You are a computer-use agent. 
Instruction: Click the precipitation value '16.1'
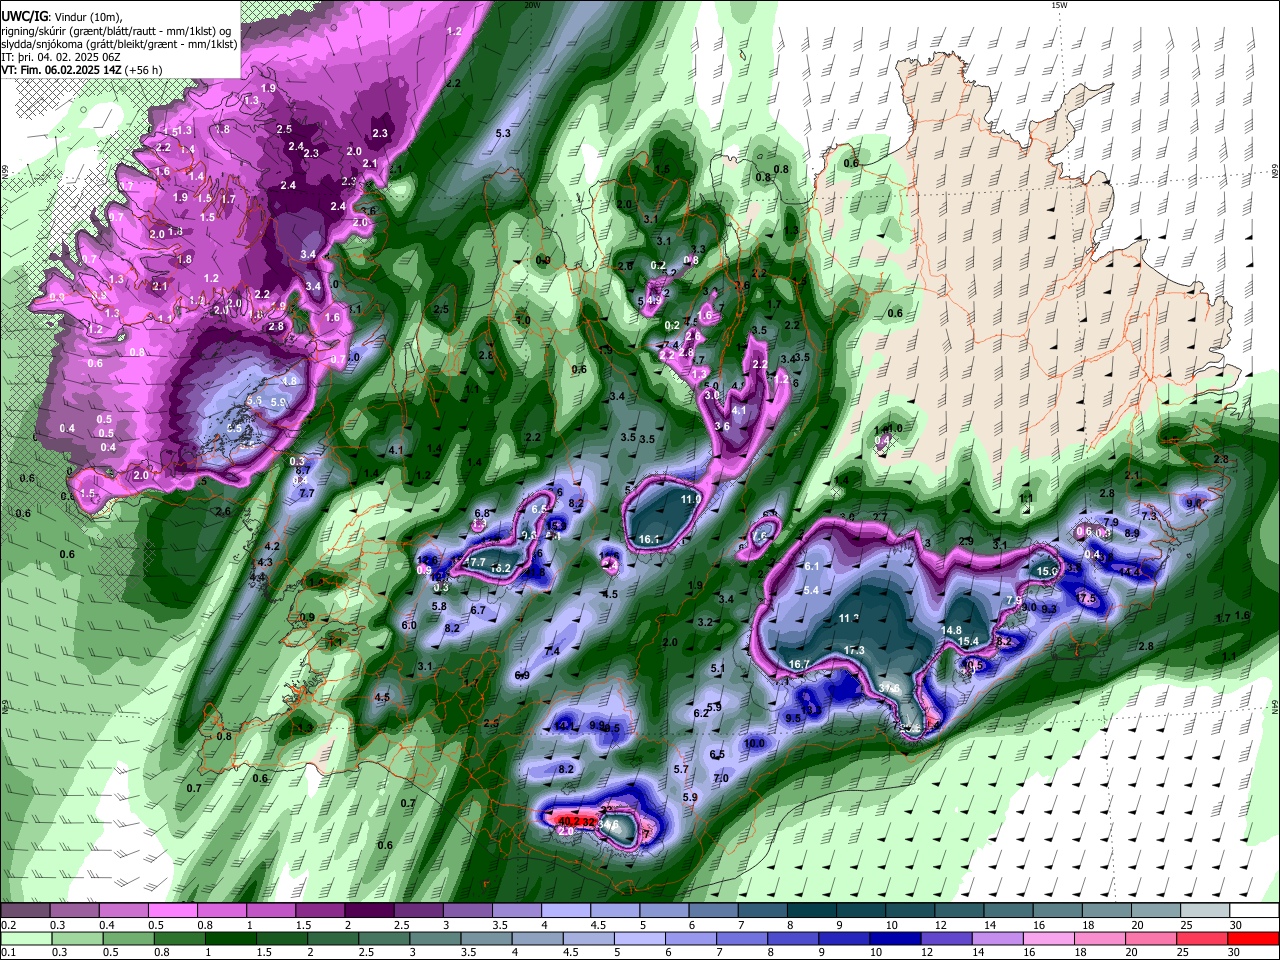(x=649, y=539)
